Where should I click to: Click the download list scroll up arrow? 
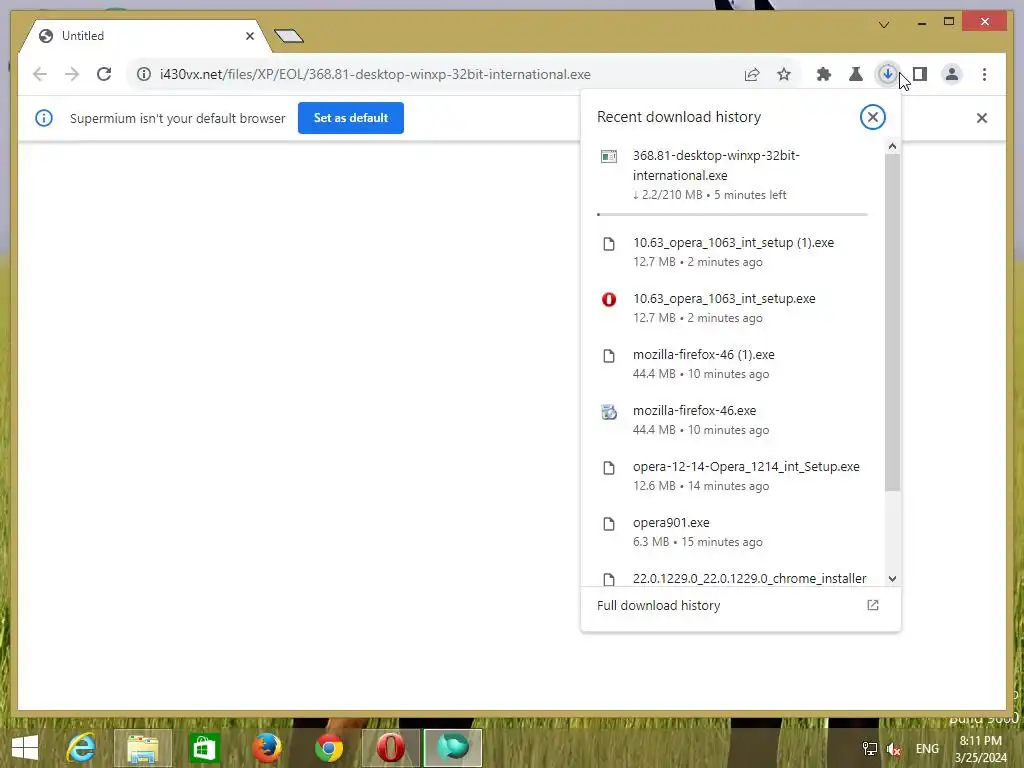pyautogui.click(x=892, y=147)
